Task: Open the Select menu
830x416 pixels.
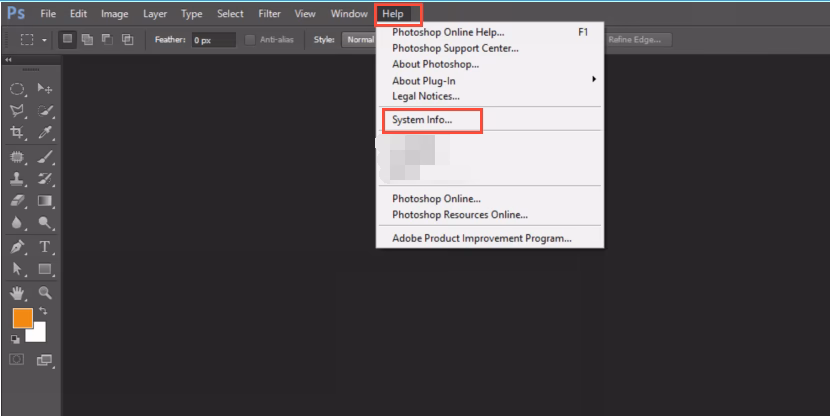Action: (x=230, y=14)
